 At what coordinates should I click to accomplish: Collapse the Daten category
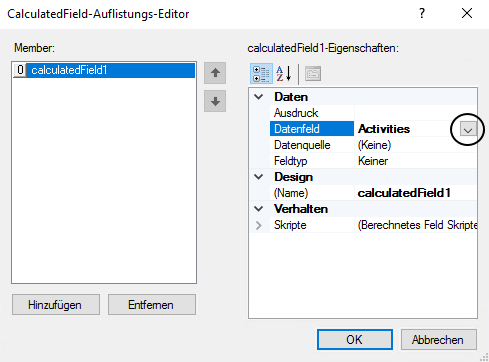(x=259, y=97)
